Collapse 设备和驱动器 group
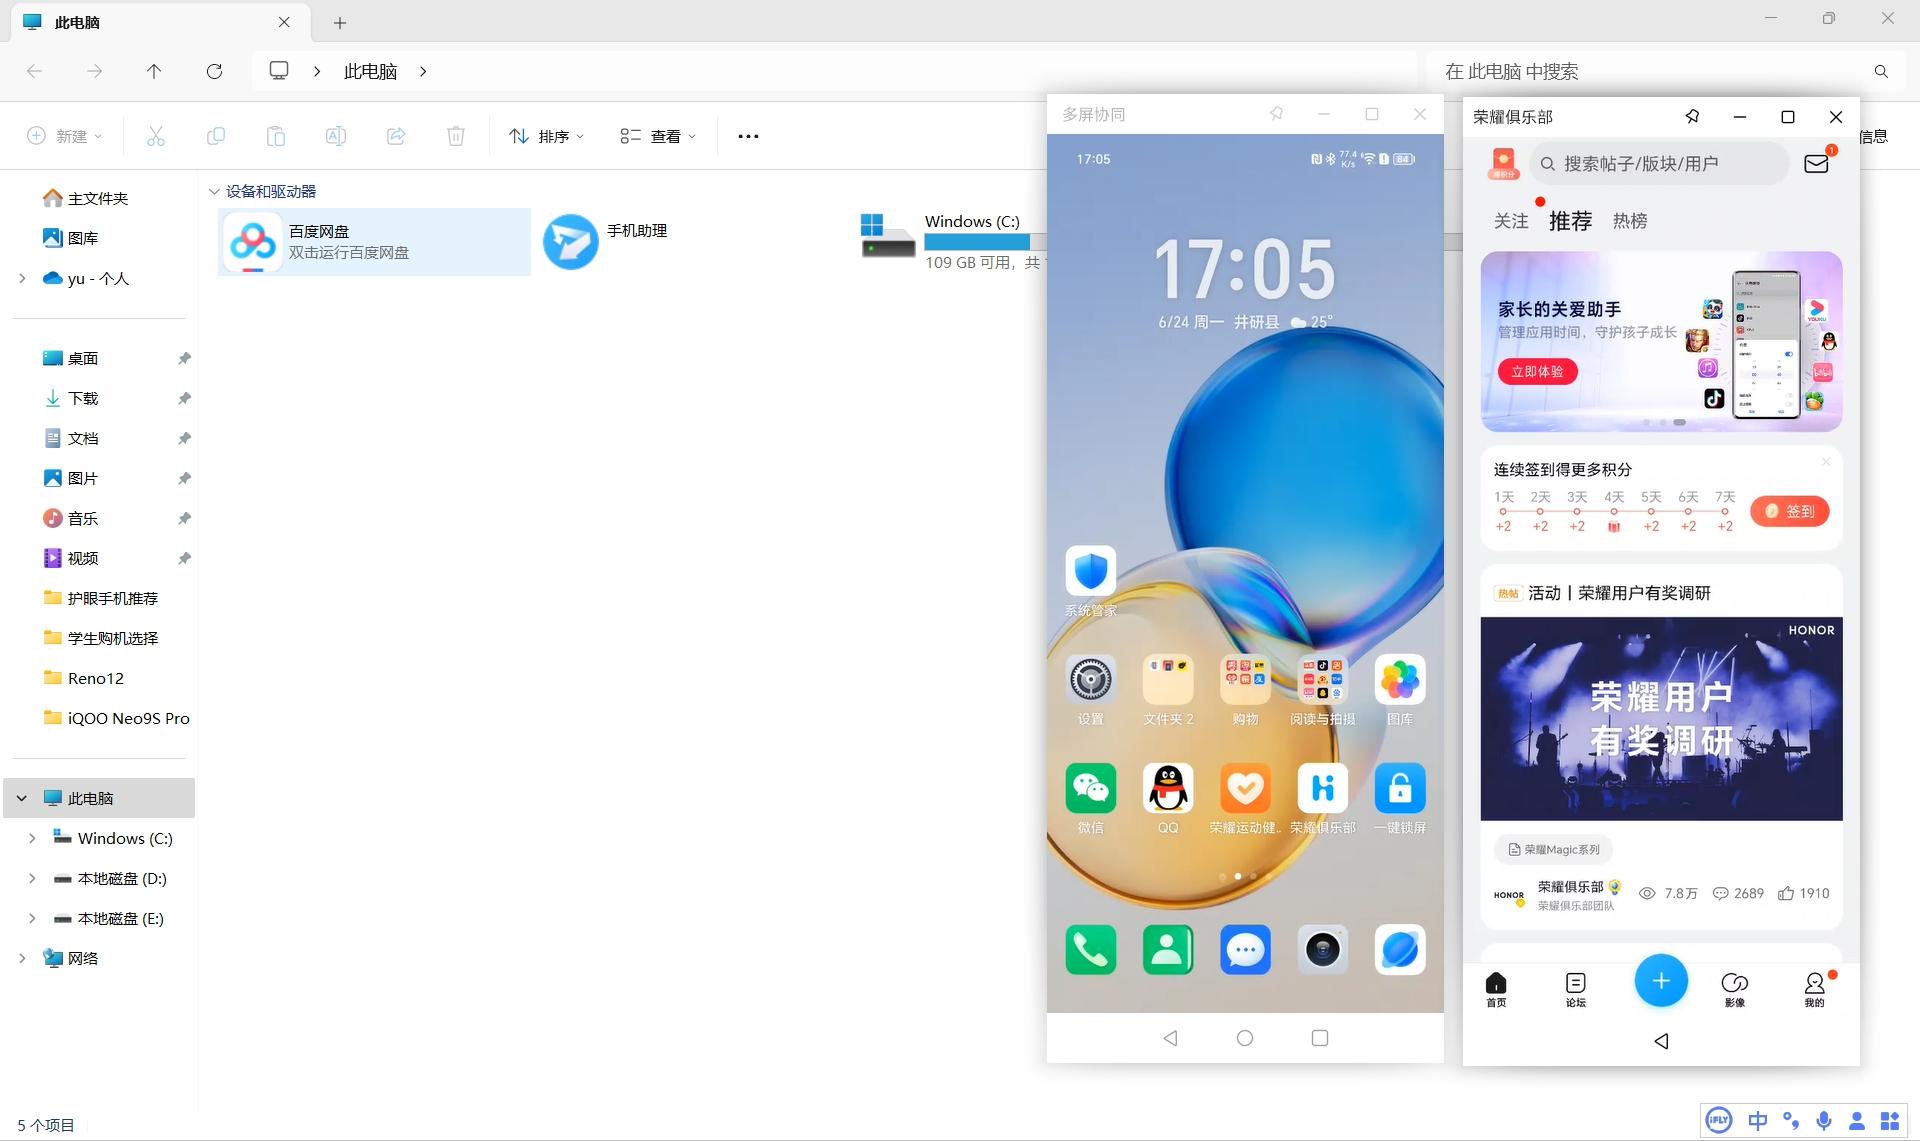Viewport: 1920px width, 1141px height. 214,191
